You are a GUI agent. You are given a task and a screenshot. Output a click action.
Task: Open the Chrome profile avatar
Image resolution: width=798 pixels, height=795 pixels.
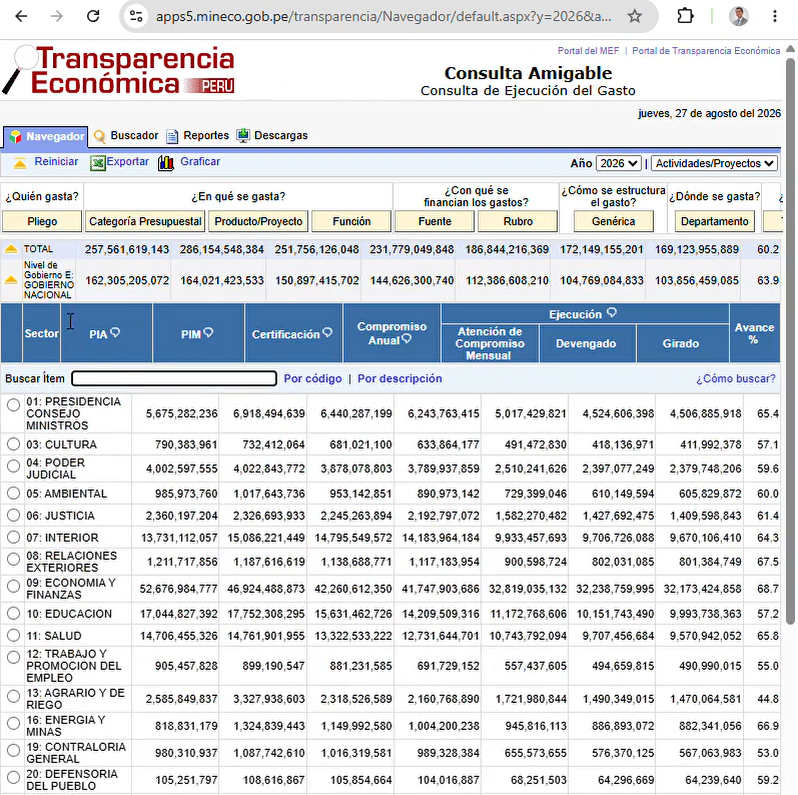[738, 16]
